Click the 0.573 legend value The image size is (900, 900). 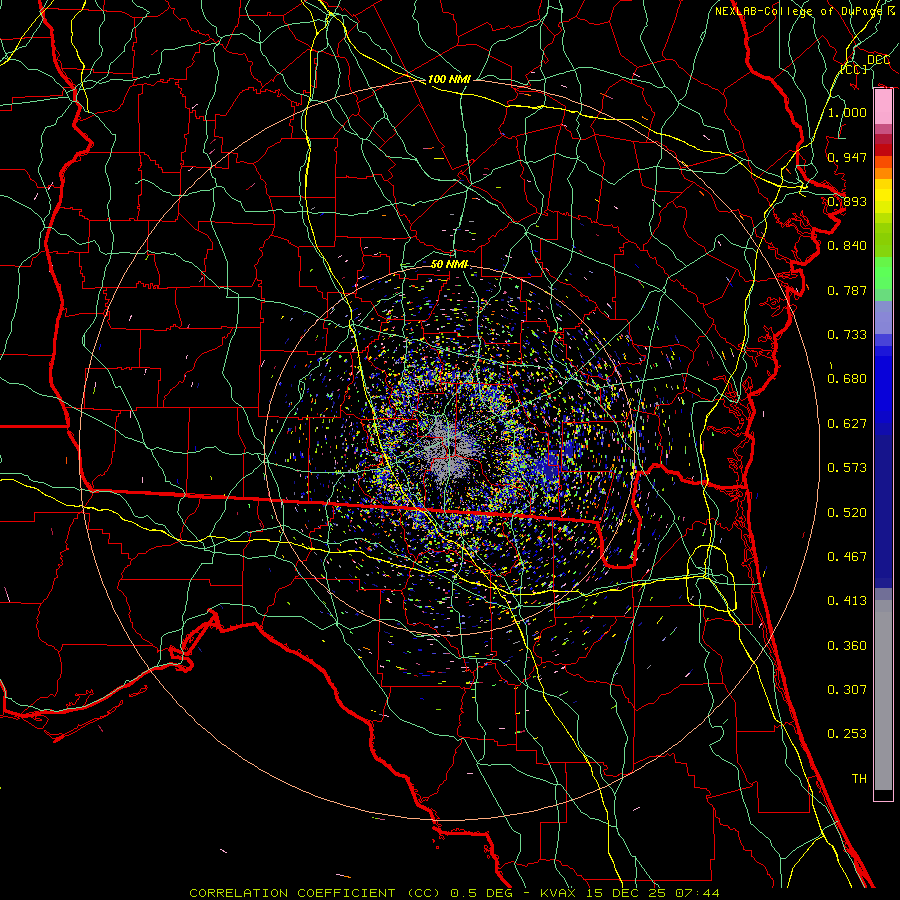click(x=847, y=468)
